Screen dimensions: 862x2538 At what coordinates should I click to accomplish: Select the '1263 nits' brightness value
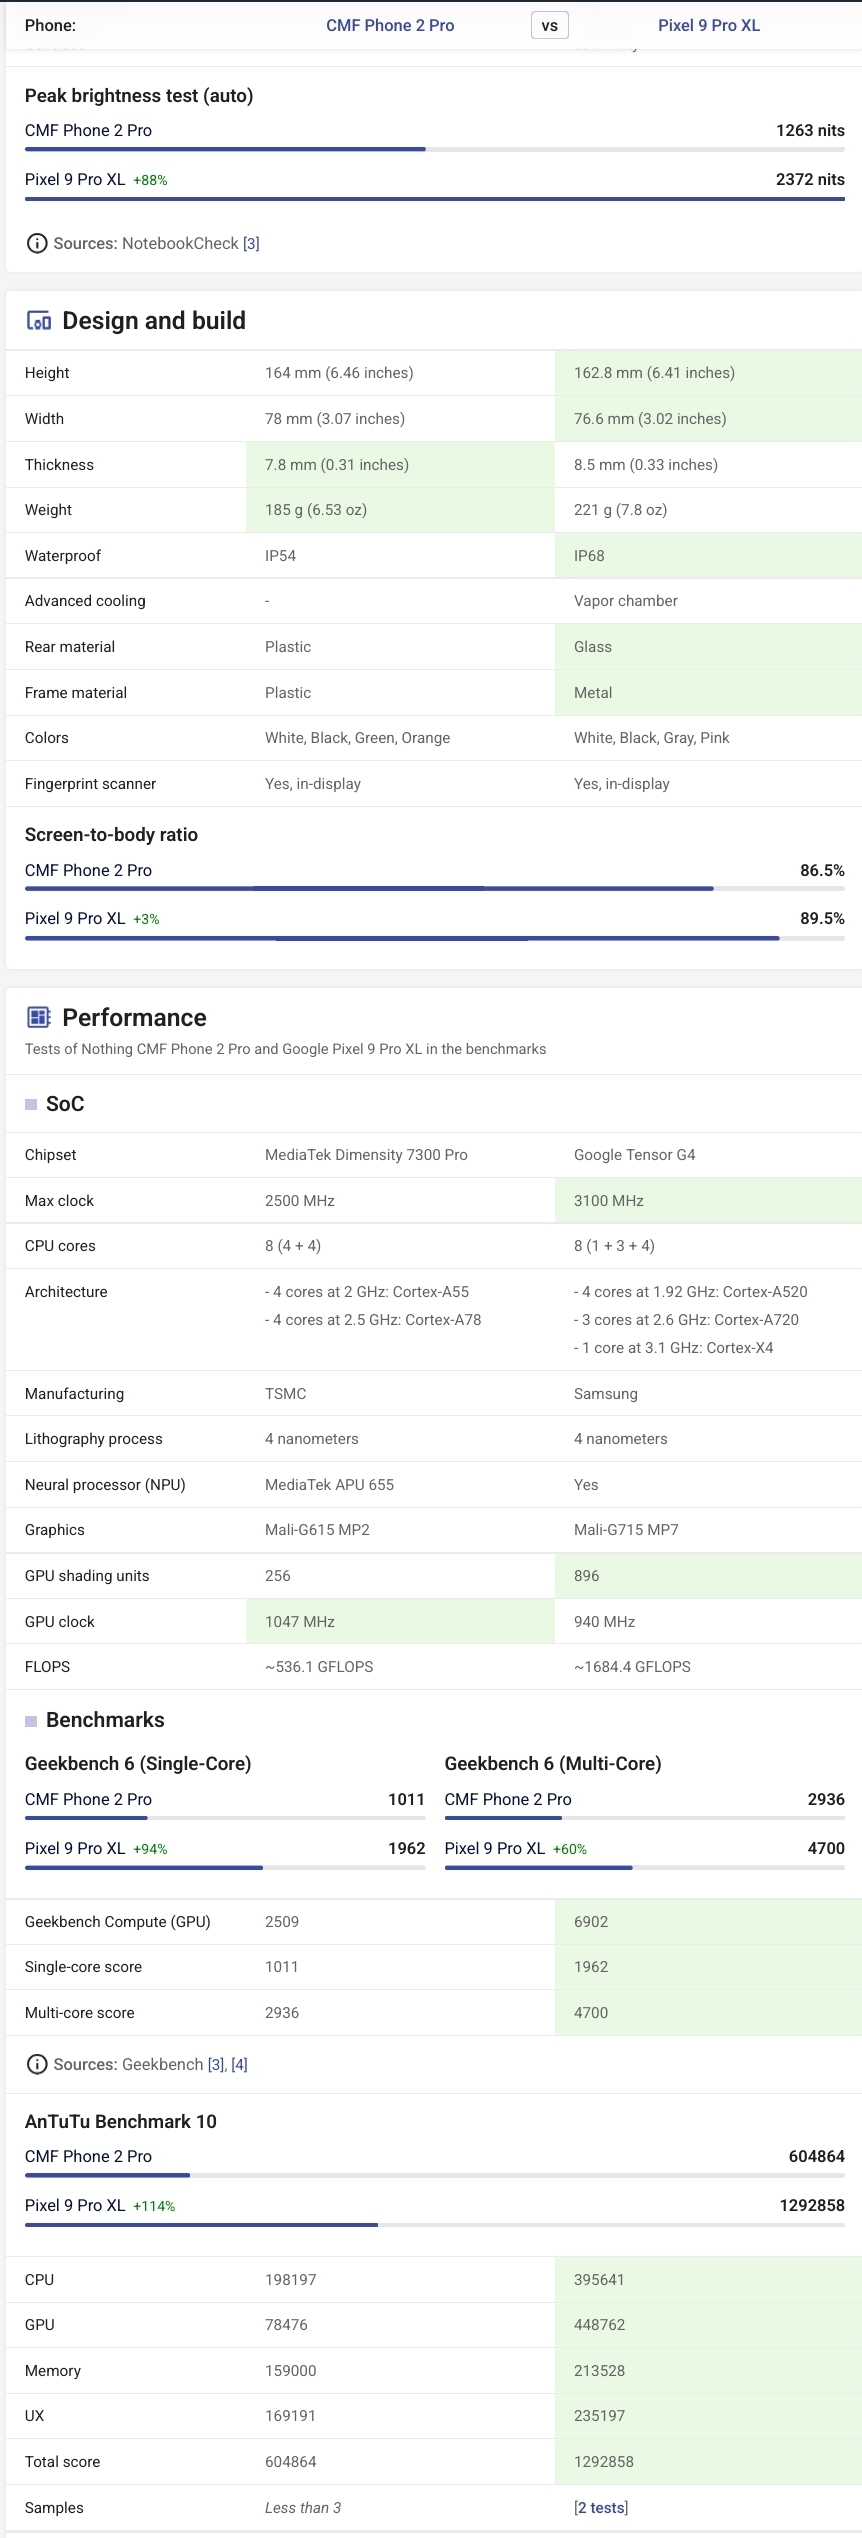(810, 130)
